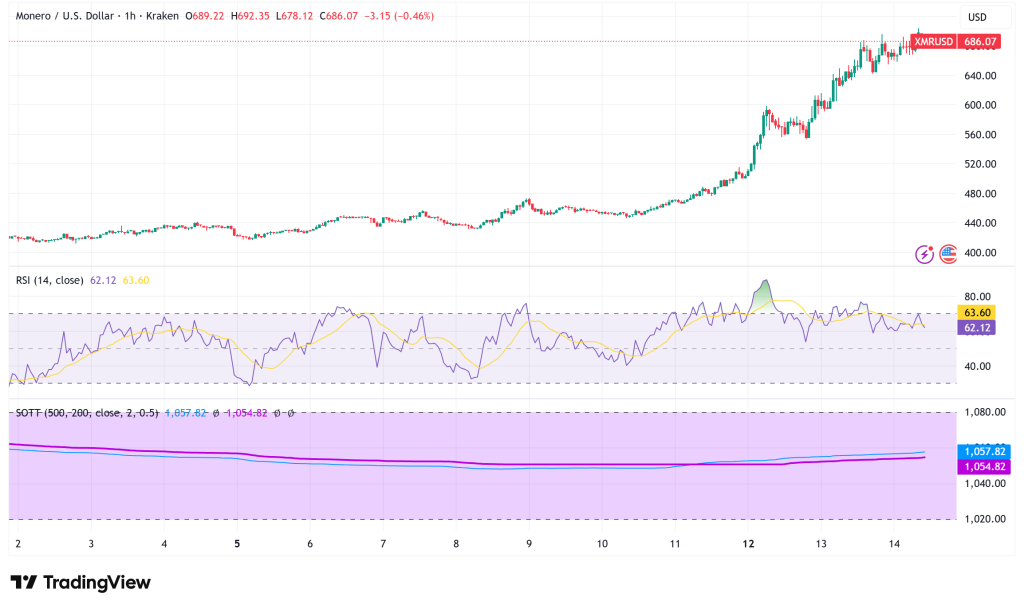Click the purple lightning bolt events icon

coord(924,254)
